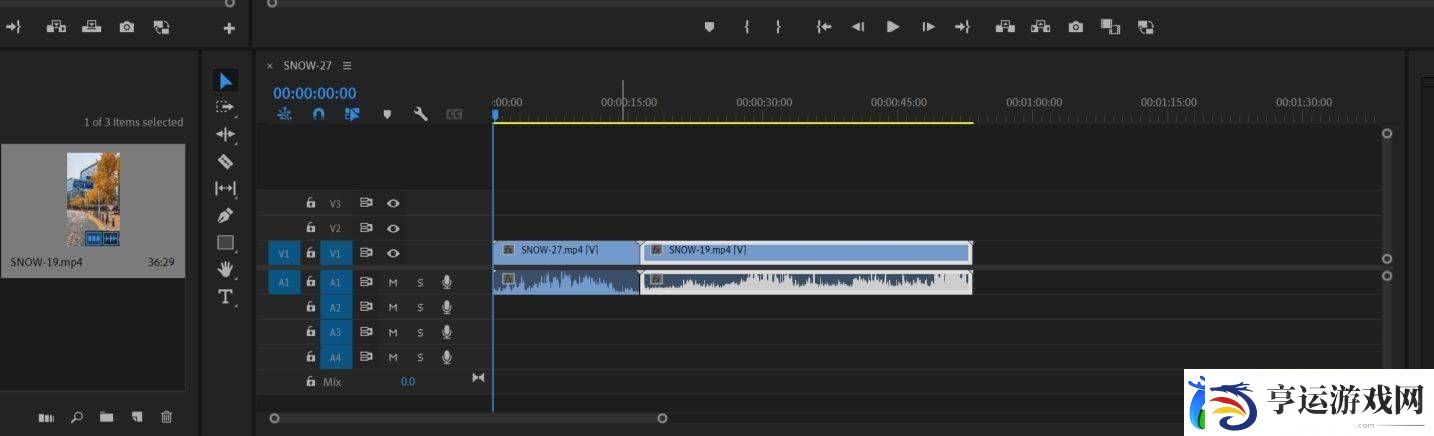This screenshot has height=436, width=1434.
Task: Select the SNOW-19 audio clip on A1
Action: click(806, 282)
